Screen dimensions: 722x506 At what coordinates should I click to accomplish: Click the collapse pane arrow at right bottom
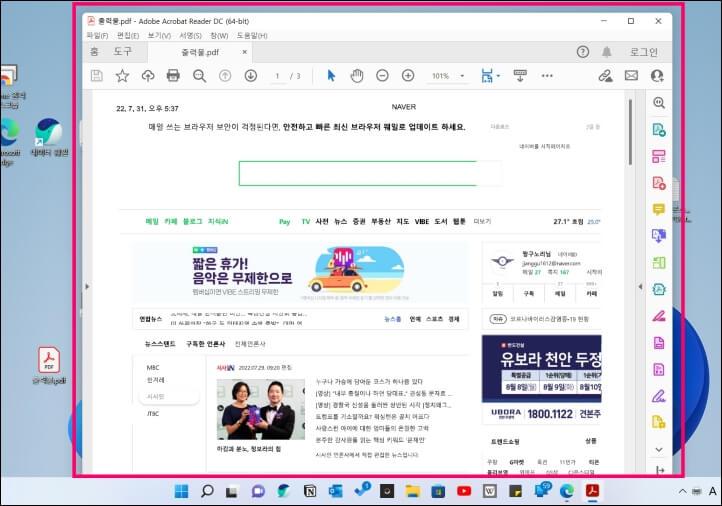[660, 470]
